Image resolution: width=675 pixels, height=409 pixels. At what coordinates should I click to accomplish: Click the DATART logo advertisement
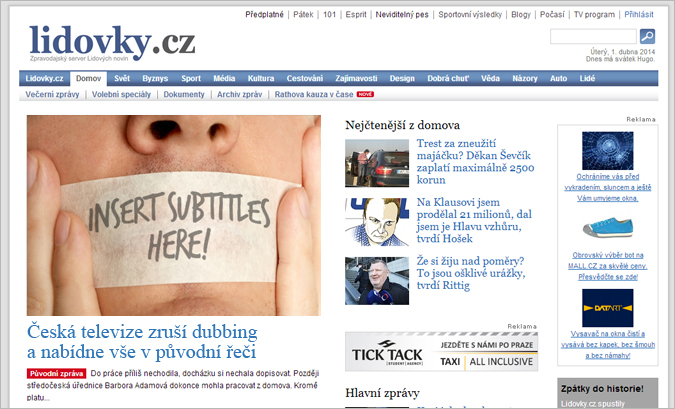point(607,308)
